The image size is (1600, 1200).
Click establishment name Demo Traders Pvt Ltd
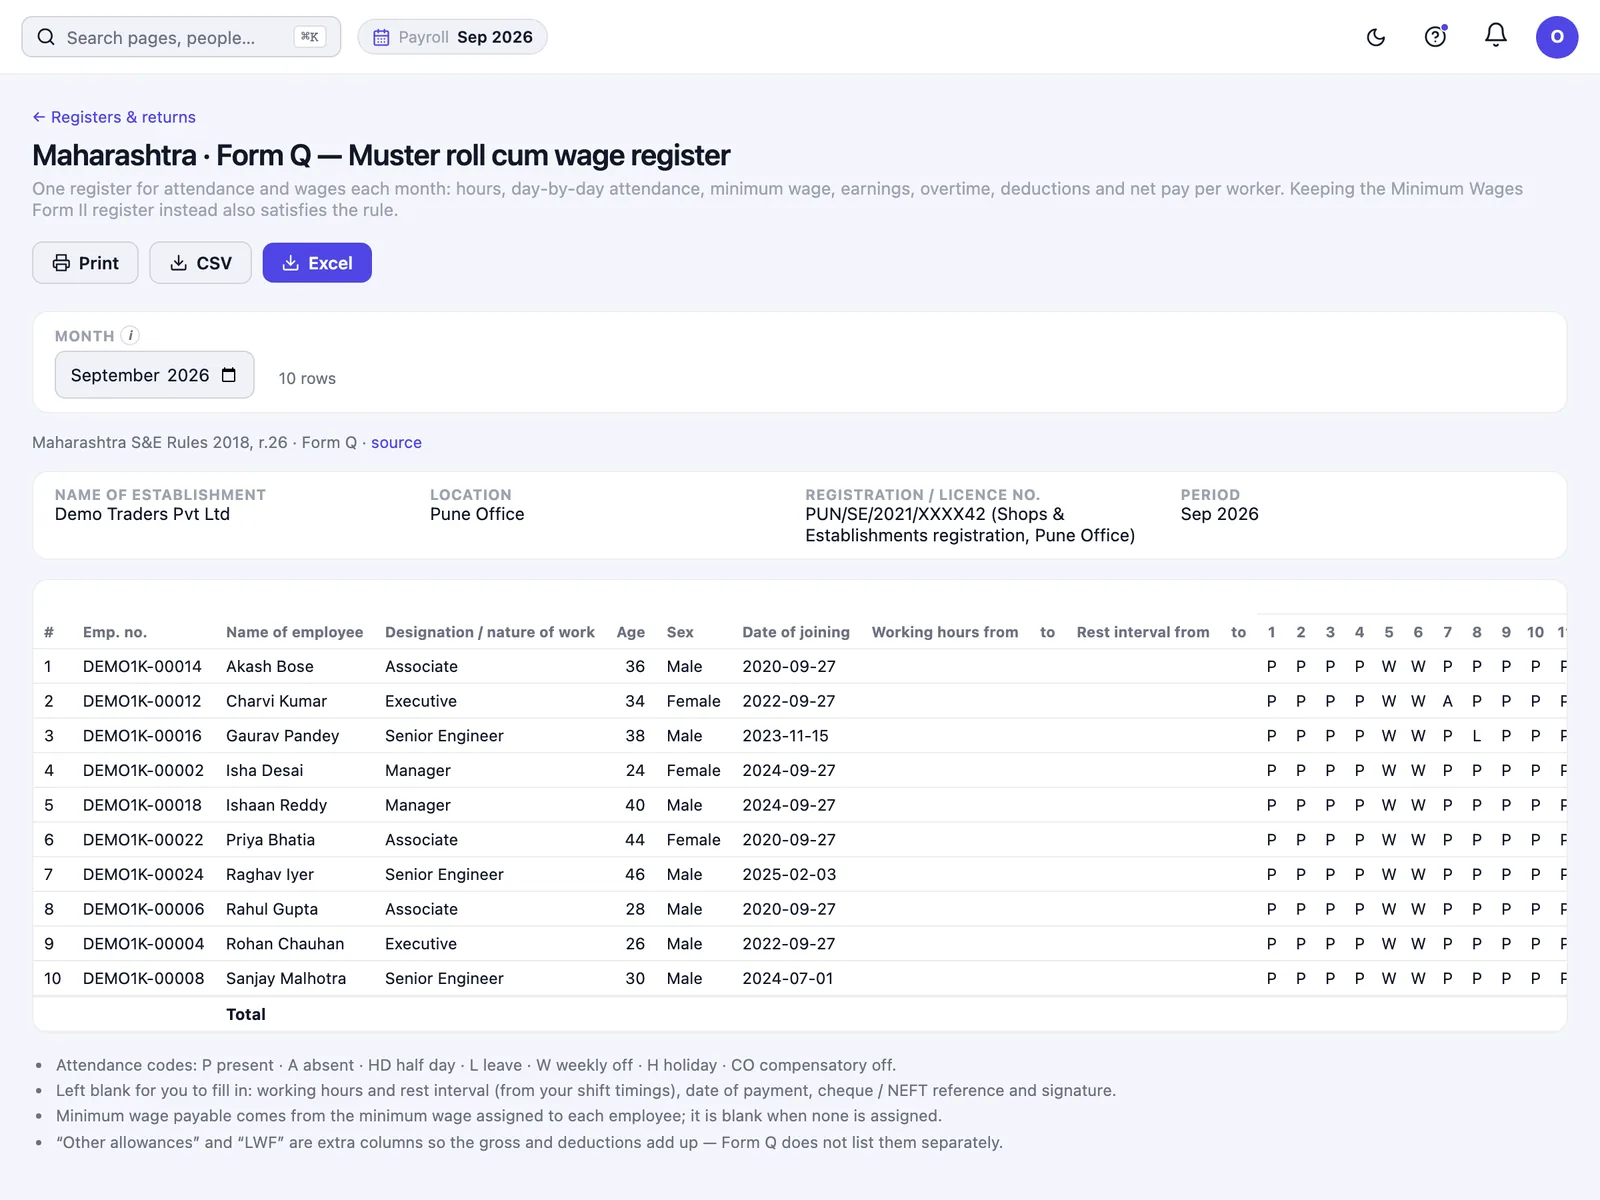click(142, 514)
